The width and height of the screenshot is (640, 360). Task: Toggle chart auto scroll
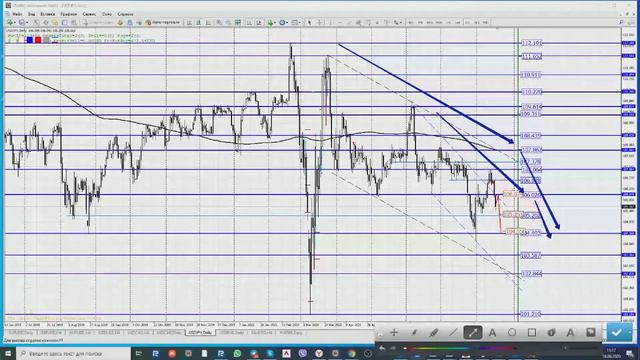coord(249,22)
